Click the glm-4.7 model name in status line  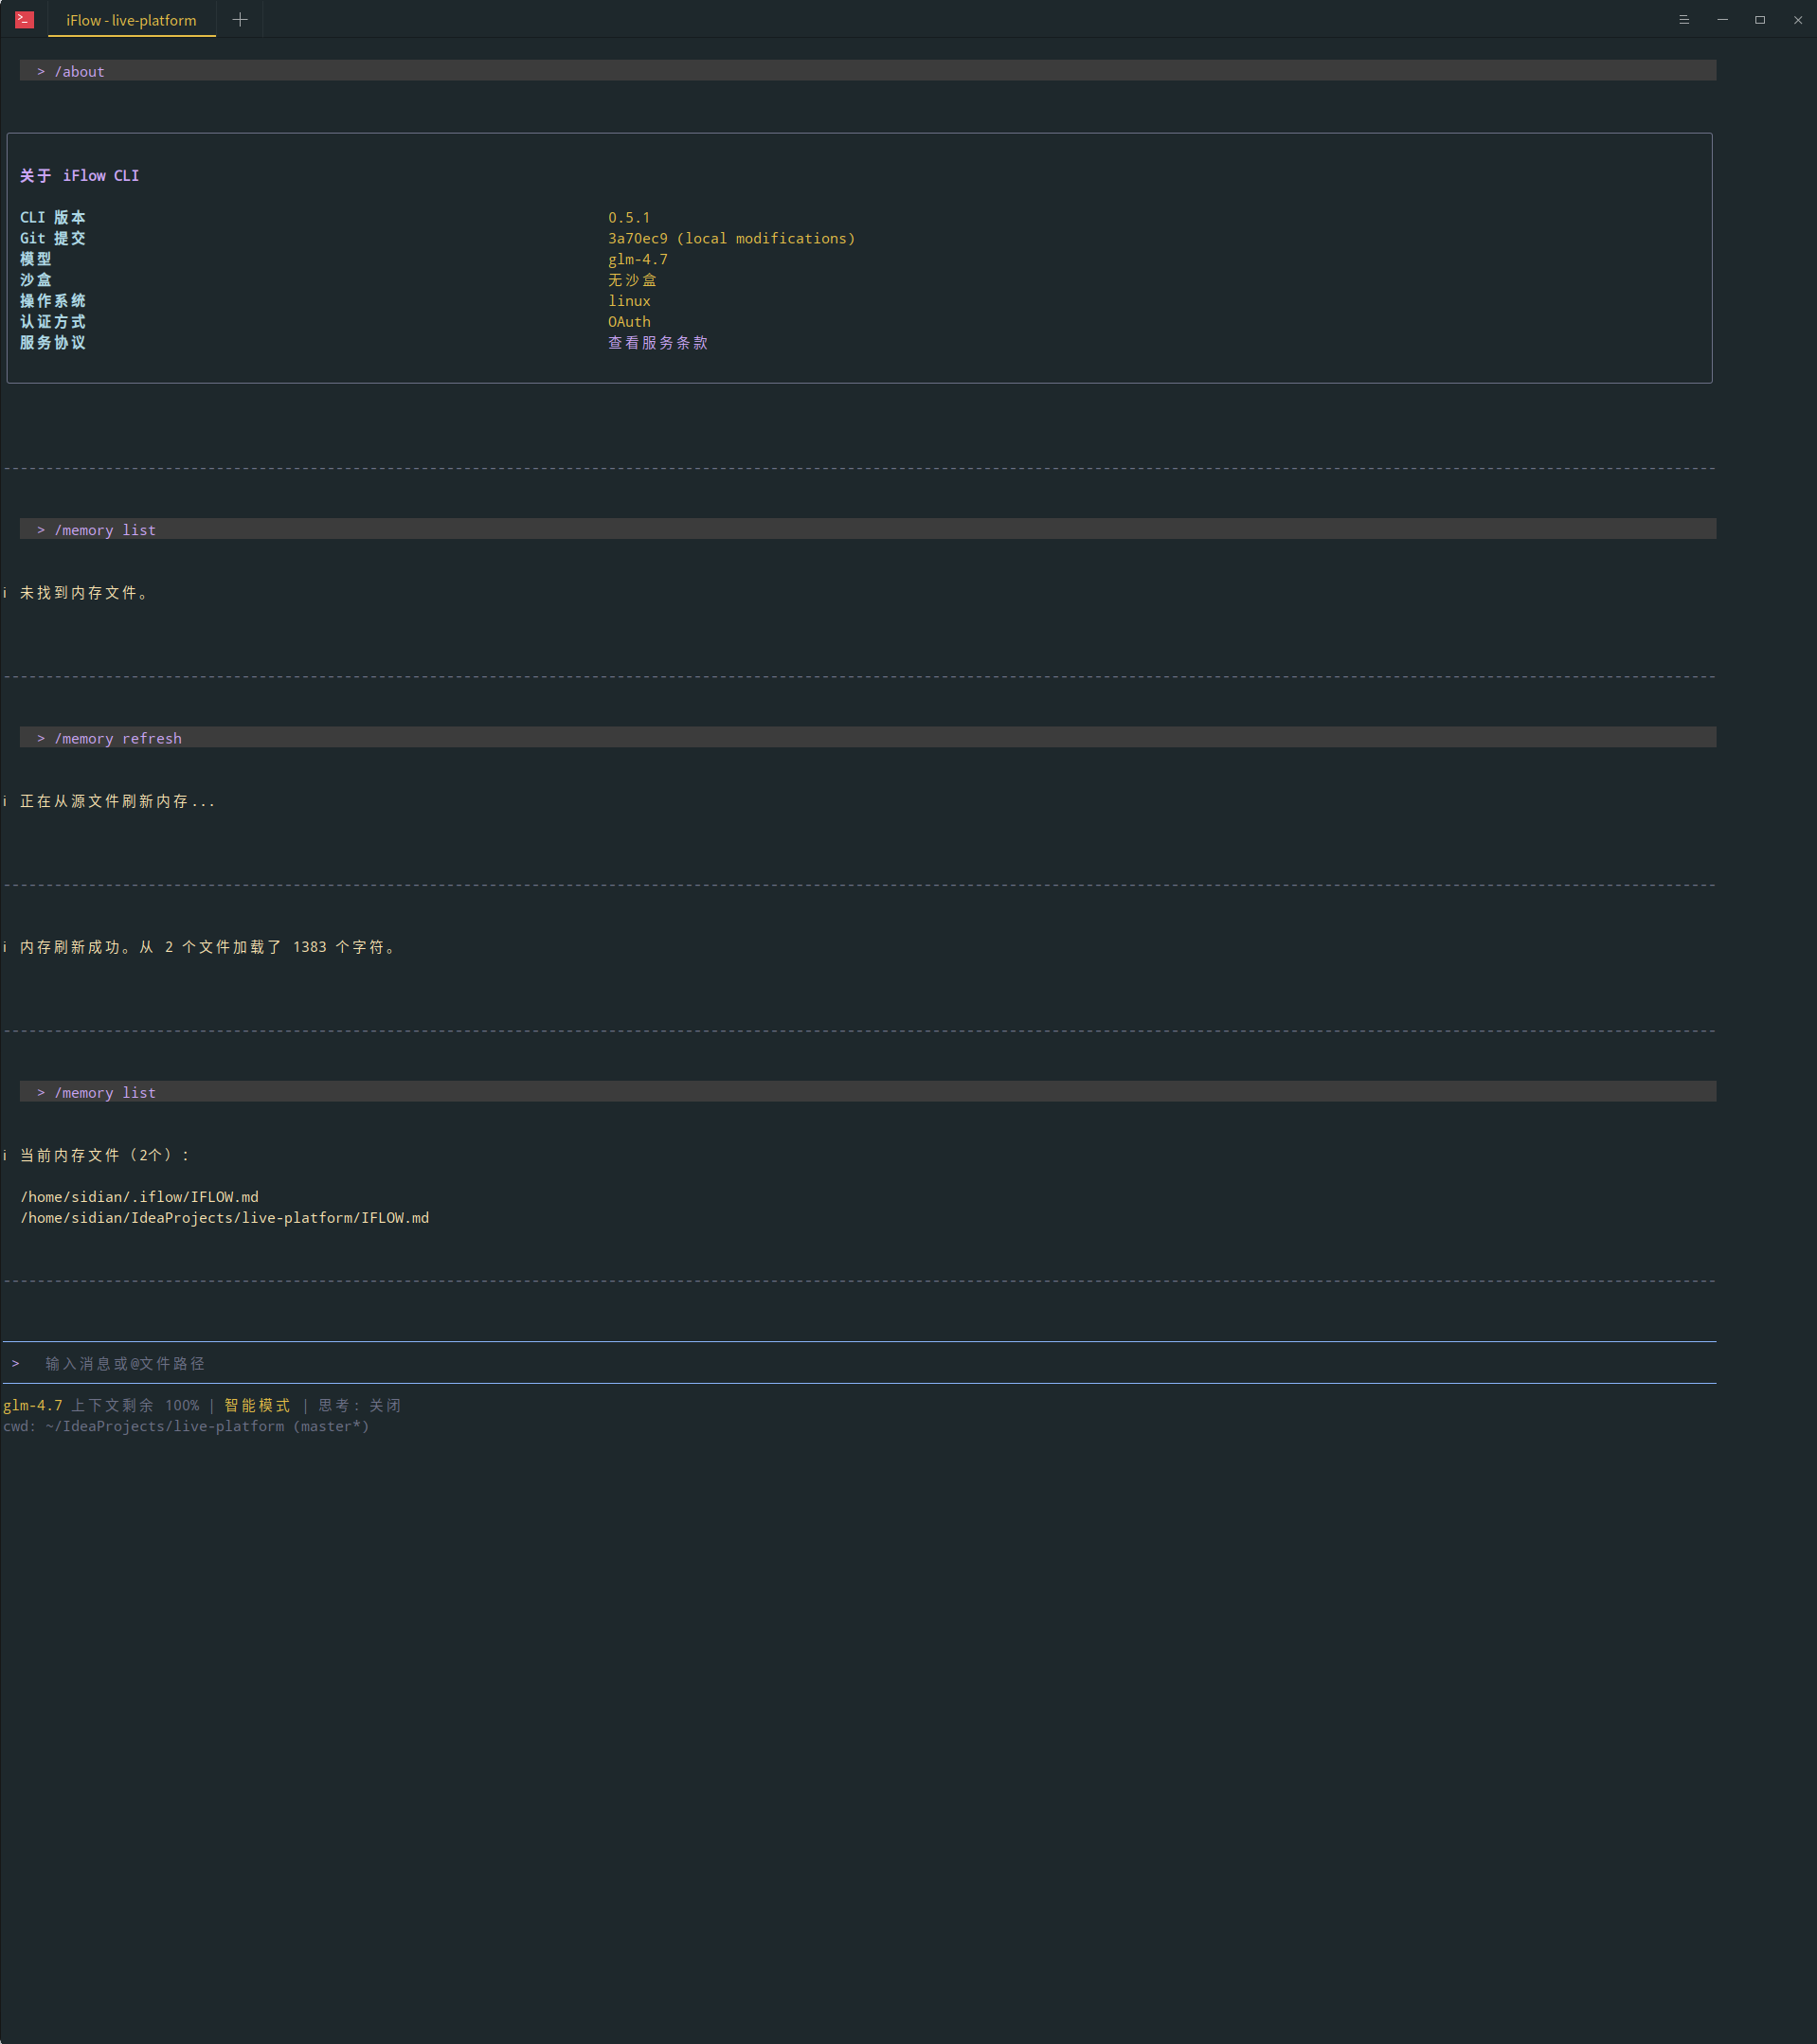33,1406
